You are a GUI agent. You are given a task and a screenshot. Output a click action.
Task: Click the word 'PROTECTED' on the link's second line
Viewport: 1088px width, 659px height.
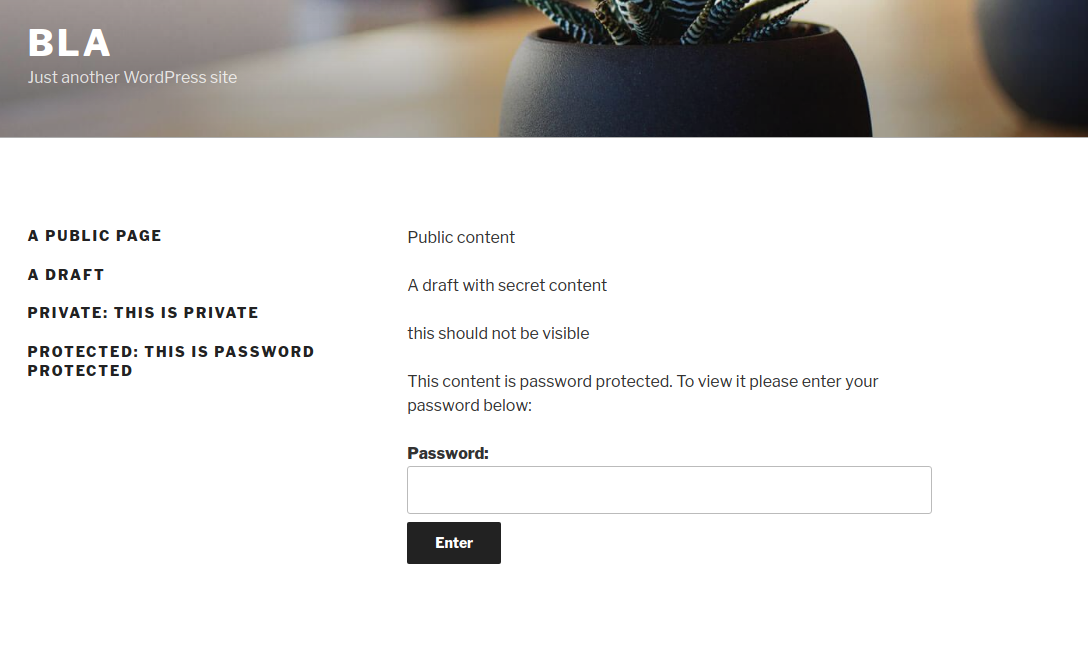[x=80, y=371]
